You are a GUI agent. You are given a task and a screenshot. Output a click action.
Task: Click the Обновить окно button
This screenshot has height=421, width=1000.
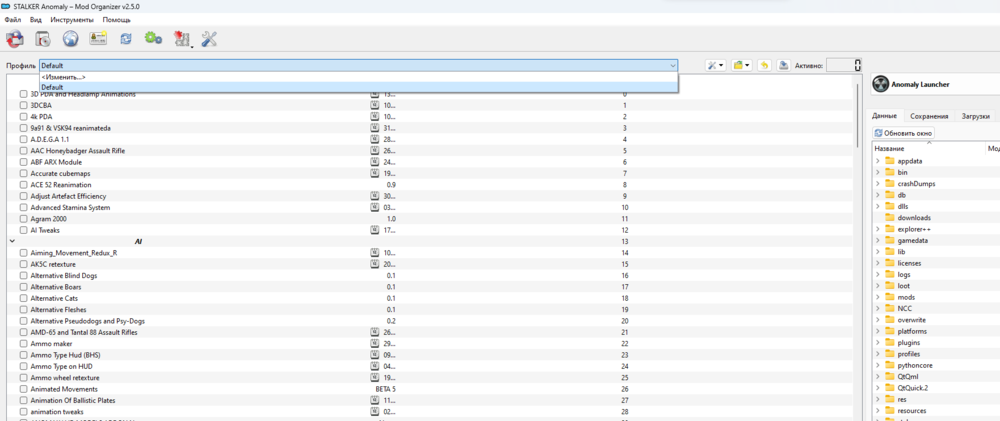pos(904,133)
